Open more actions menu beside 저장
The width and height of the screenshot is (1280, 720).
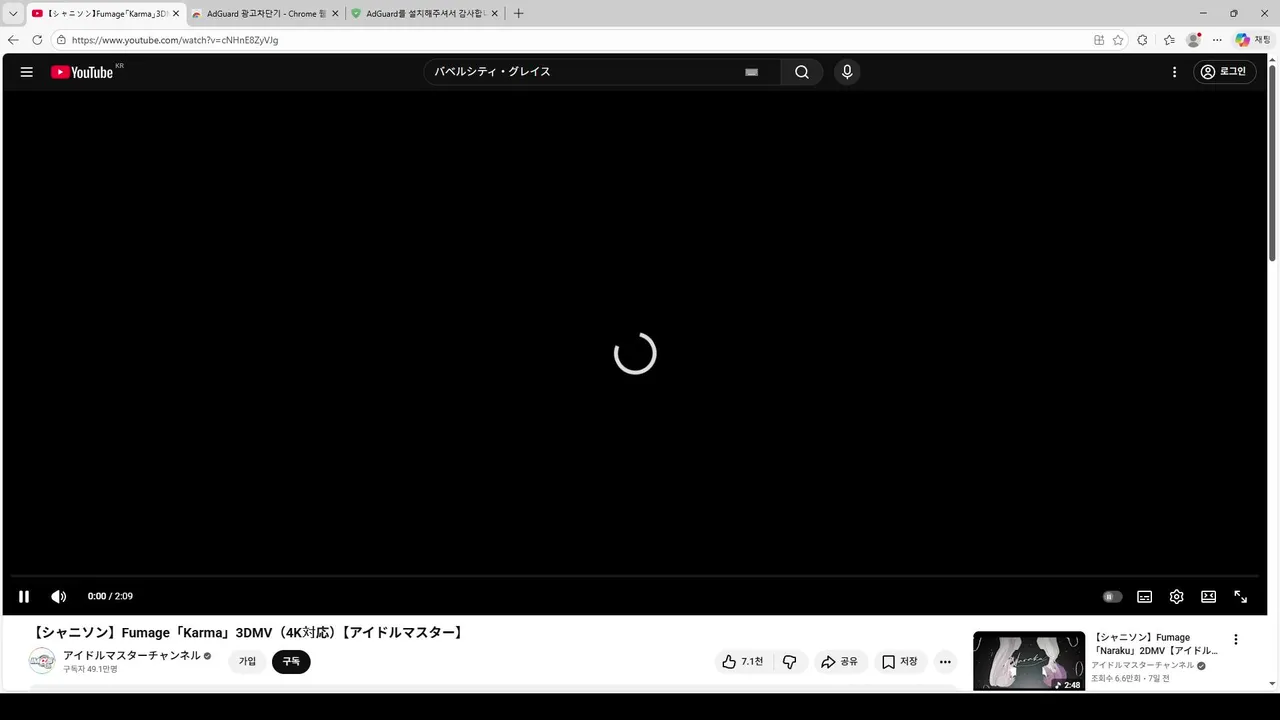pyautogui.click(x=945, y=662)
